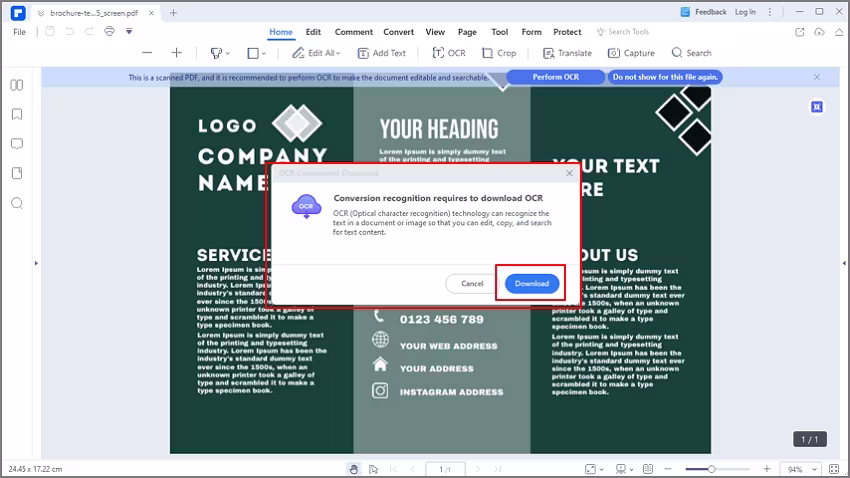
Task: Open a new tab with plus
Action: click(x=173, y=12)
